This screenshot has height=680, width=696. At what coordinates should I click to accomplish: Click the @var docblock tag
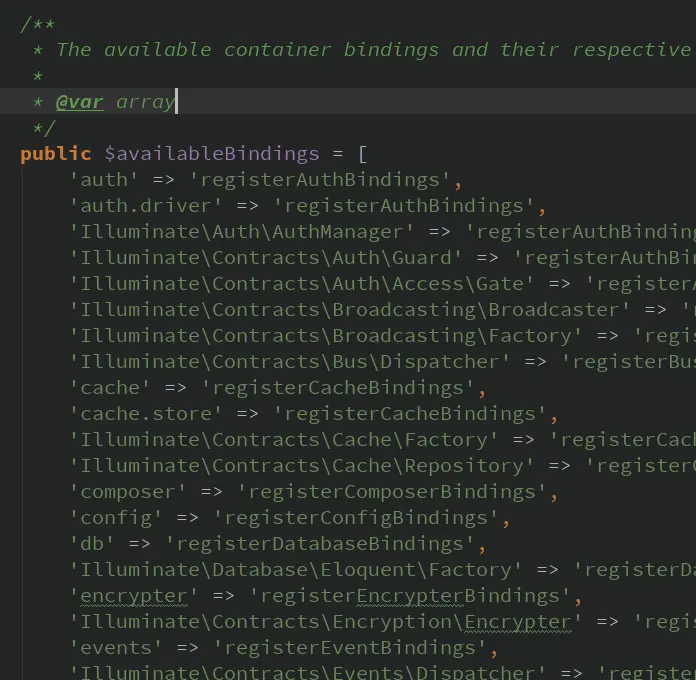tap(79, 102)
